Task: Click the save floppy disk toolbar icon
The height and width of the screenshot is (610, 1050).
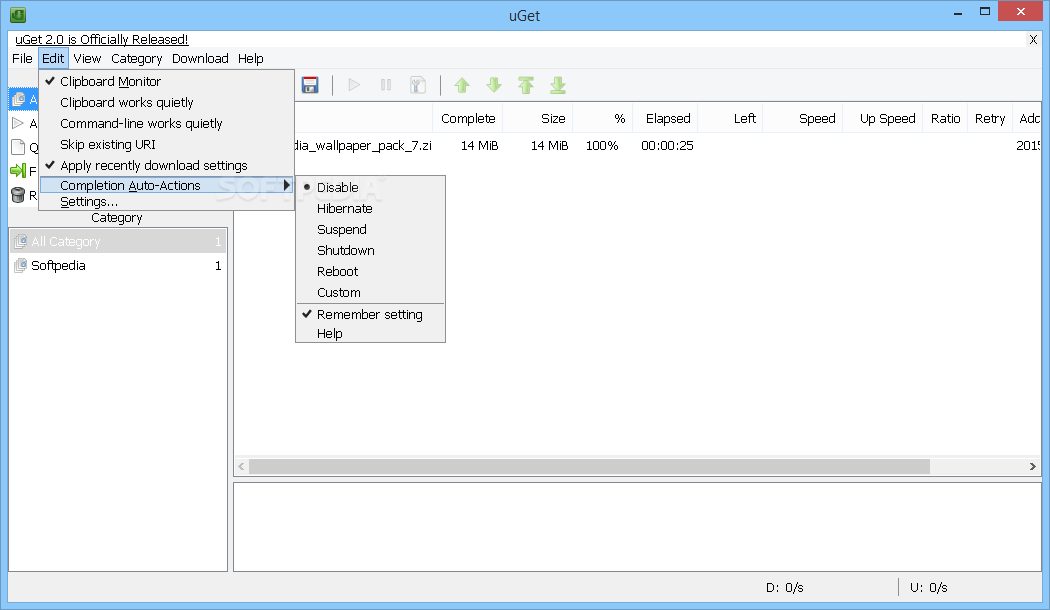Action: point(309,85)
